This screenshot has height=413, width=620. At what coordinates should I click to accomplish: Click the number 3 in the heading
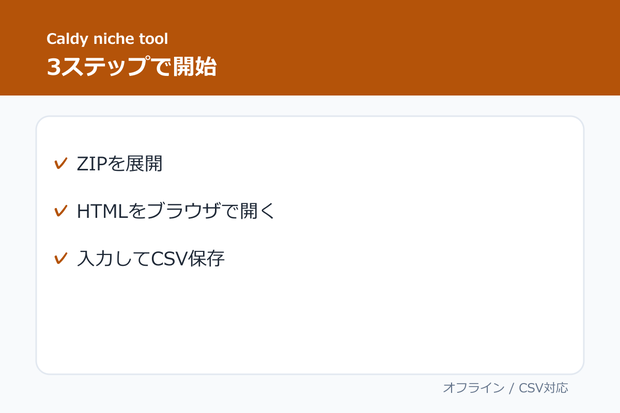coord(53,66)
